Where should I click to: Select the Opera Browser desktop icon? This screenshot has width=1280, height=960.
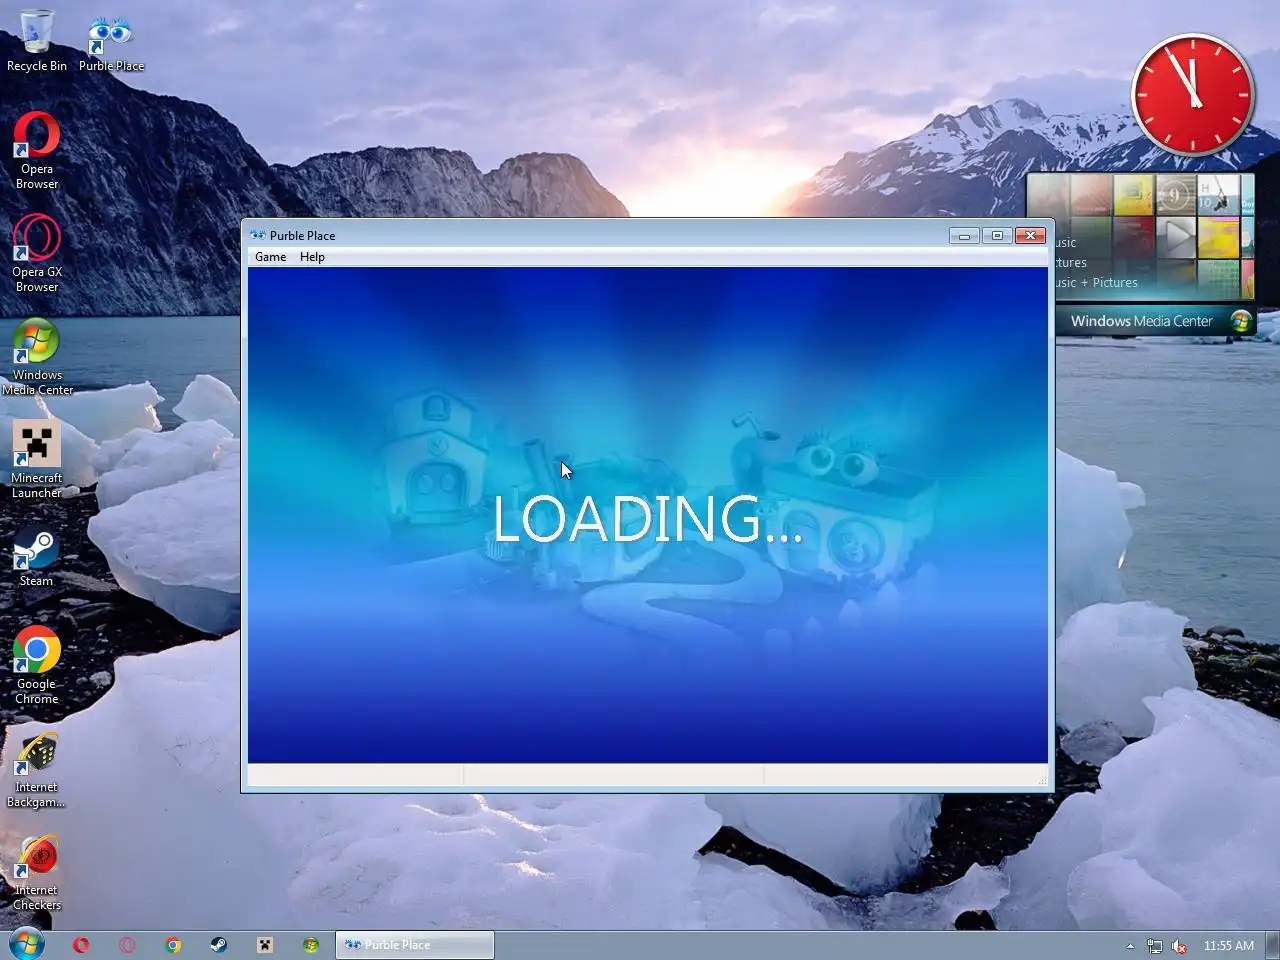[x=37, y=150]
